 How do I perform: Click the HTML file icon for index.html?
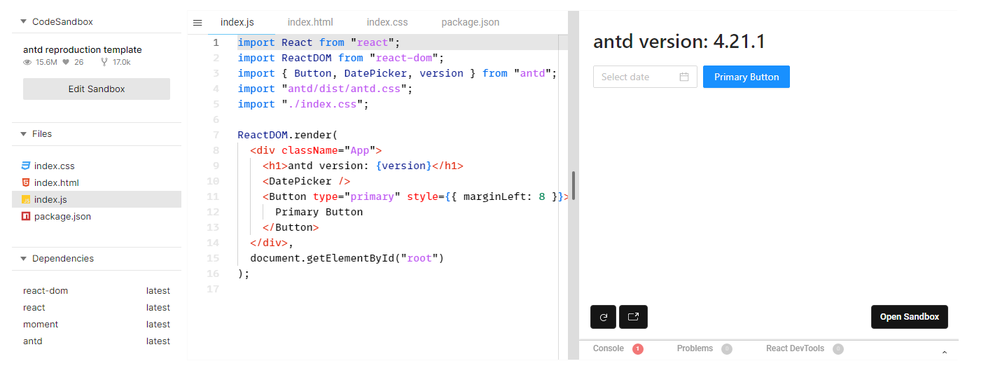(x=26, y=183)
